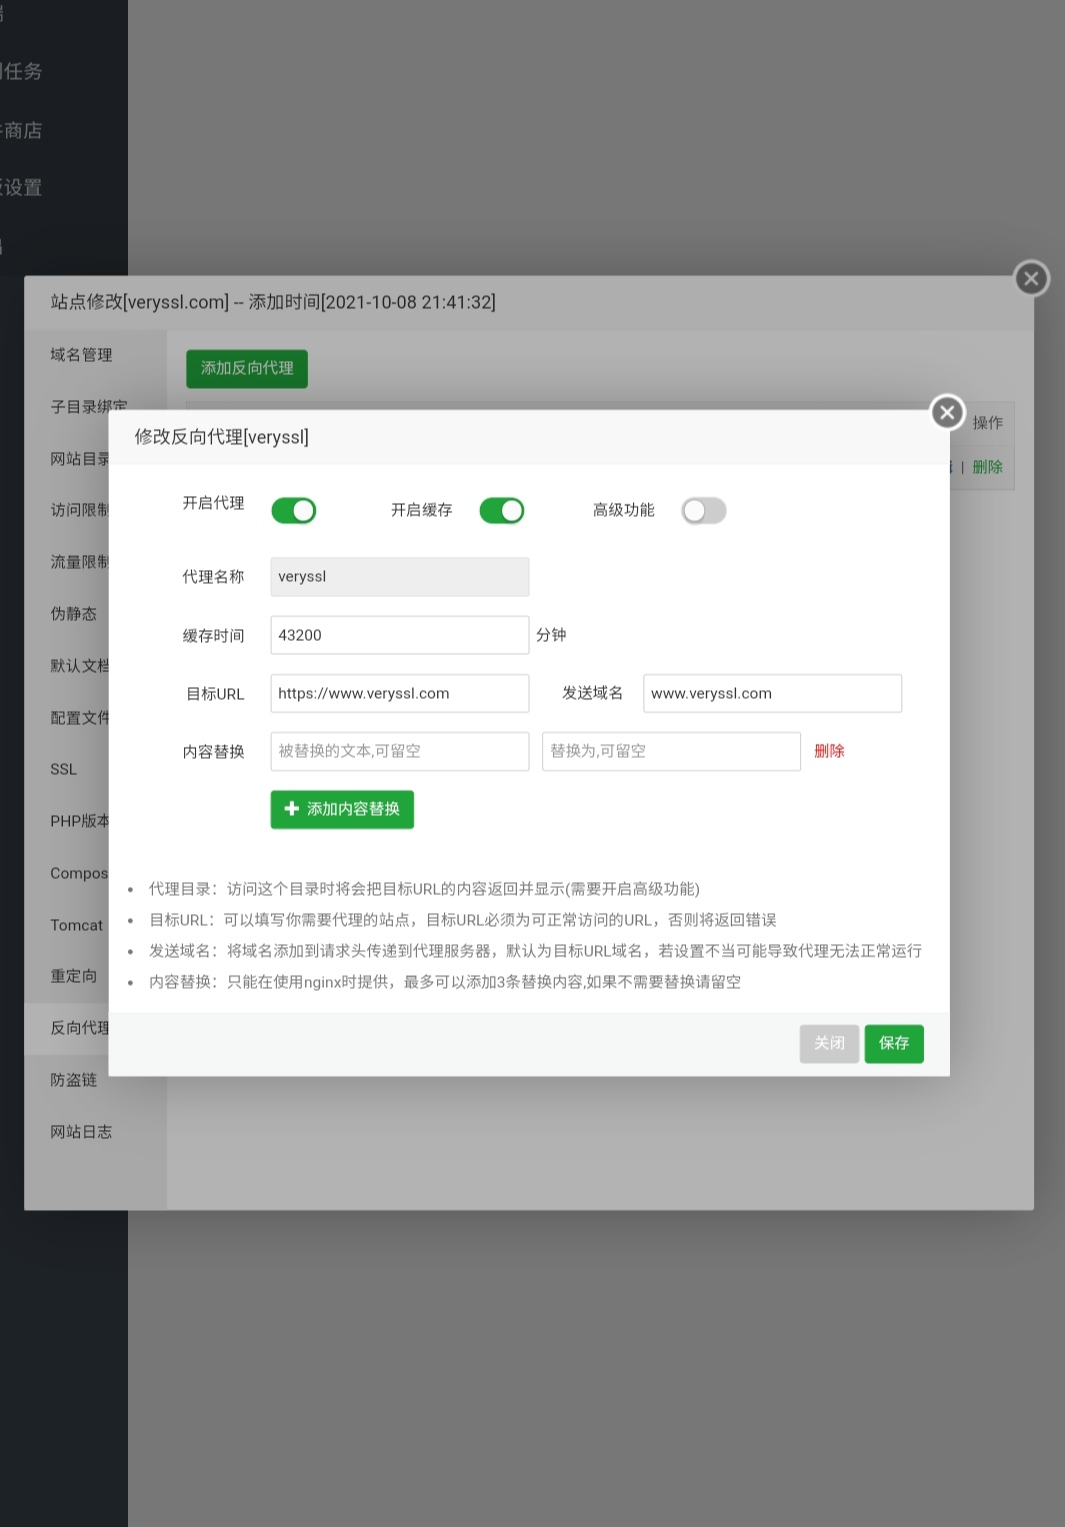Disable the 开启代理 switch
Viewport: 1065px width, 1527px height.
tap(293, 510)
